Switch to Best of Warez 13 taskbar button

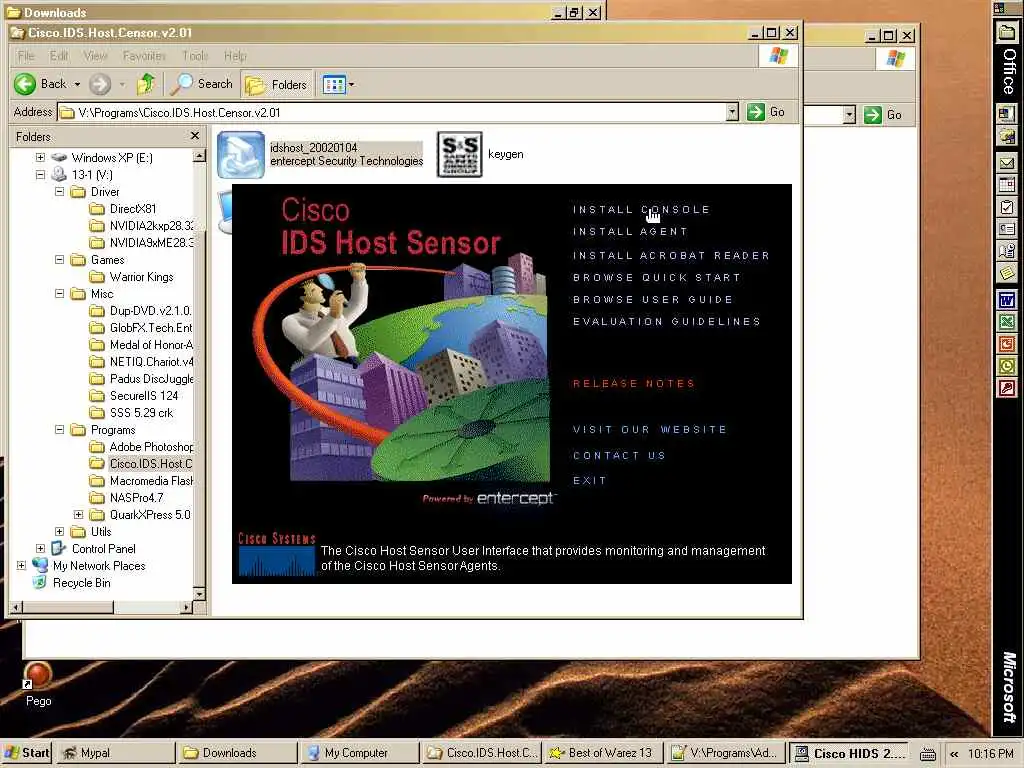604,753
